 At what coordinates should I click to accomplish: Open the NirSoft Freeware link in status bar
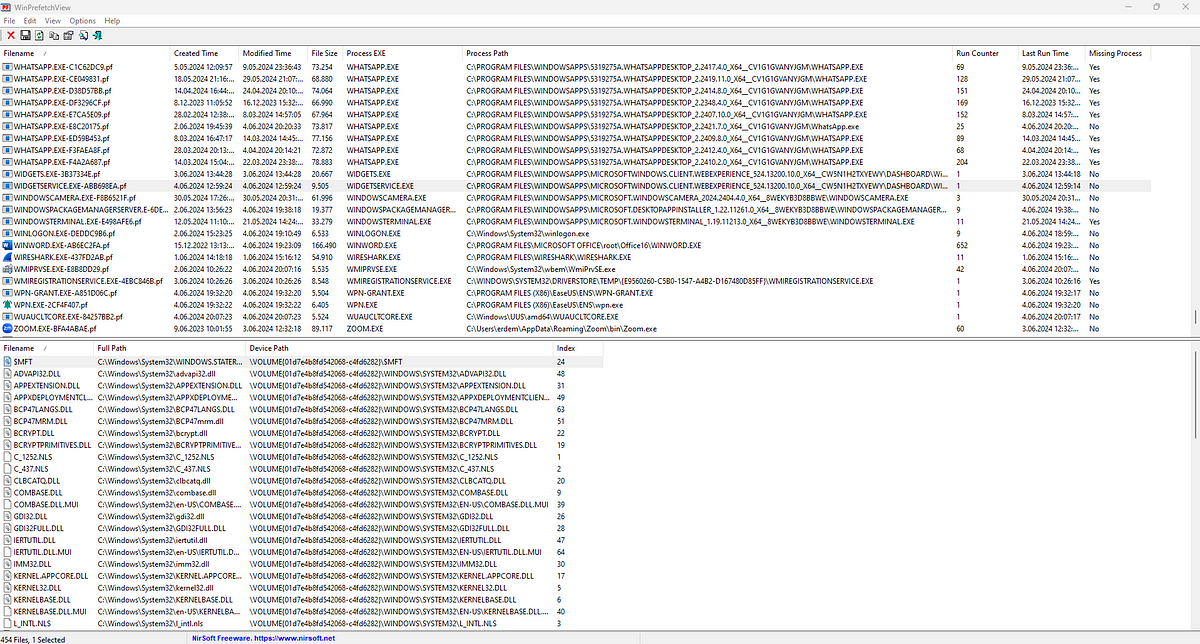(x=263, y=638)
